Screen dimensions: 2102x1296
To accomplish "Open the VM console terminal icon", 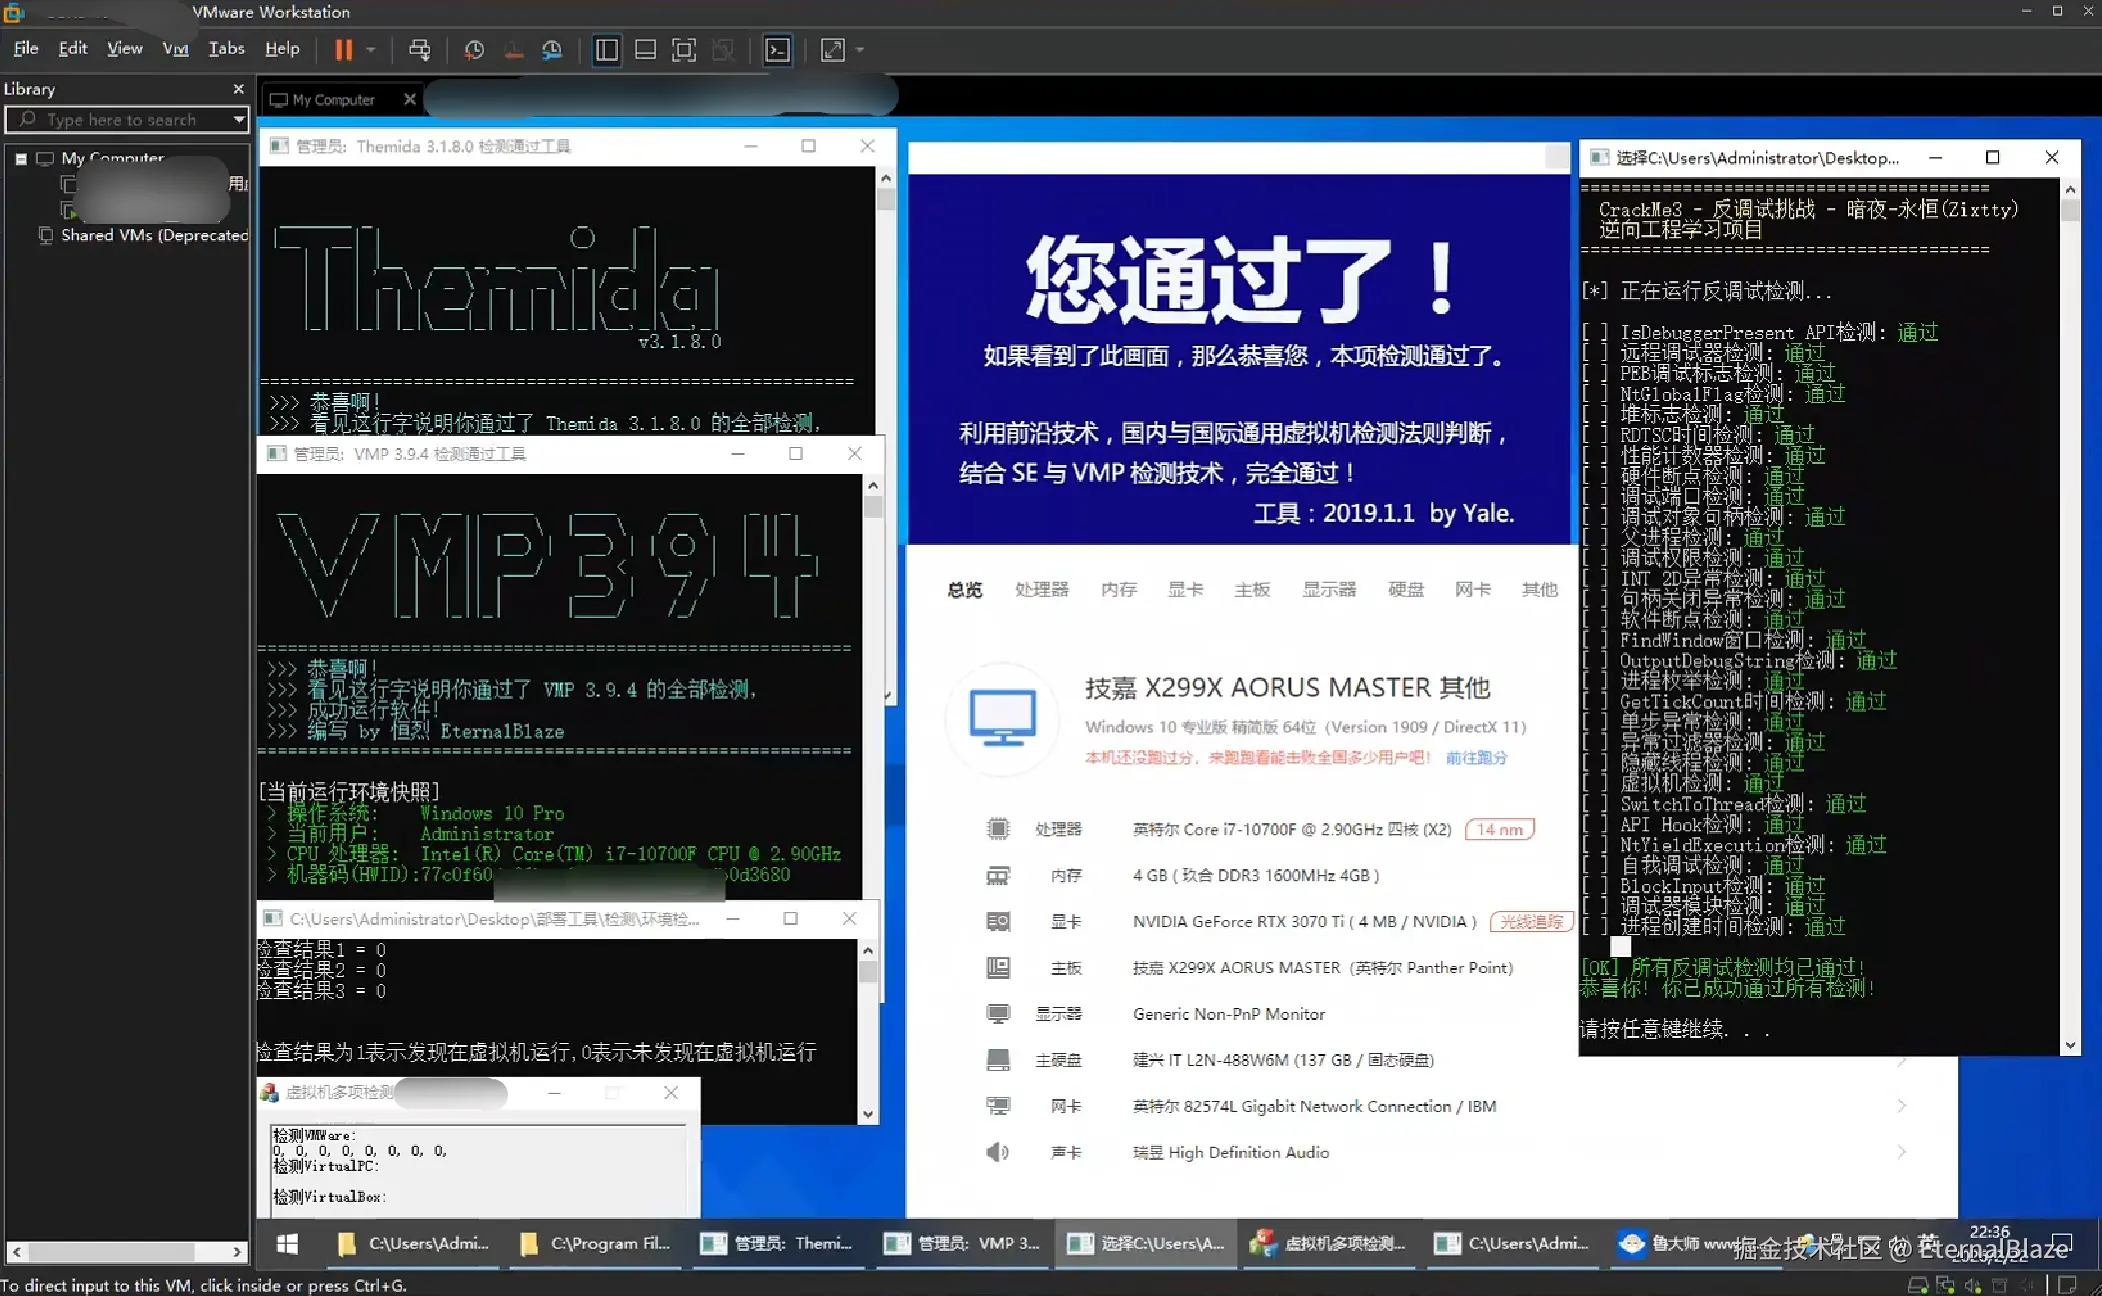I will tap(777, 49).
